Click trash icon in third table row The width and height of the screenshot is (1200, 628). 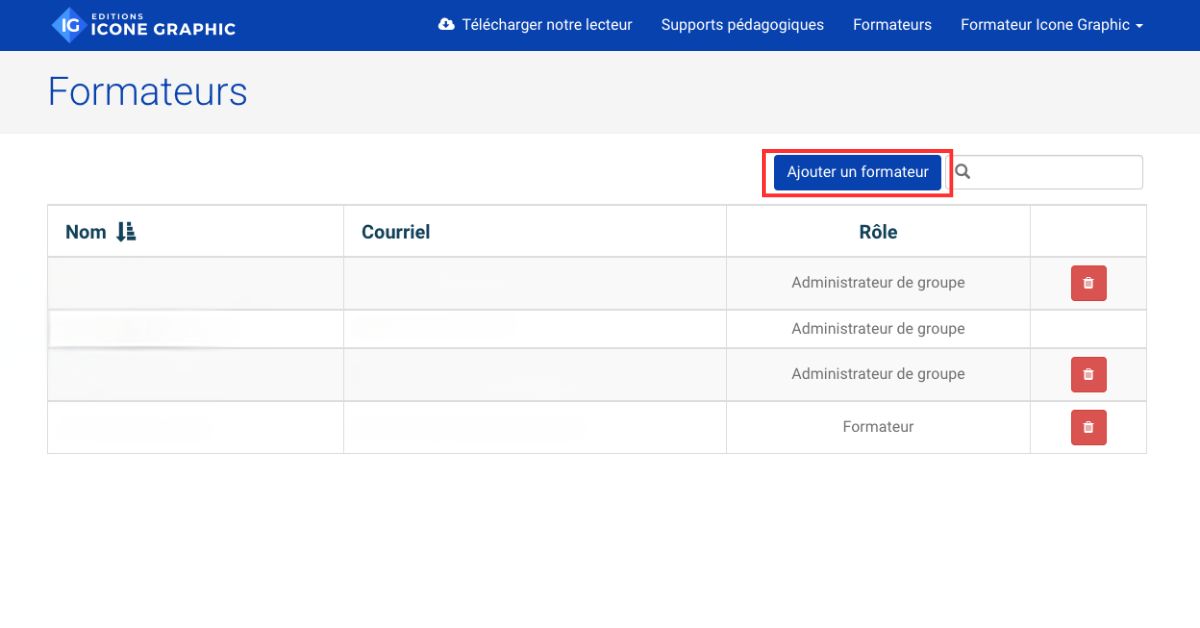coord(1088,374)
